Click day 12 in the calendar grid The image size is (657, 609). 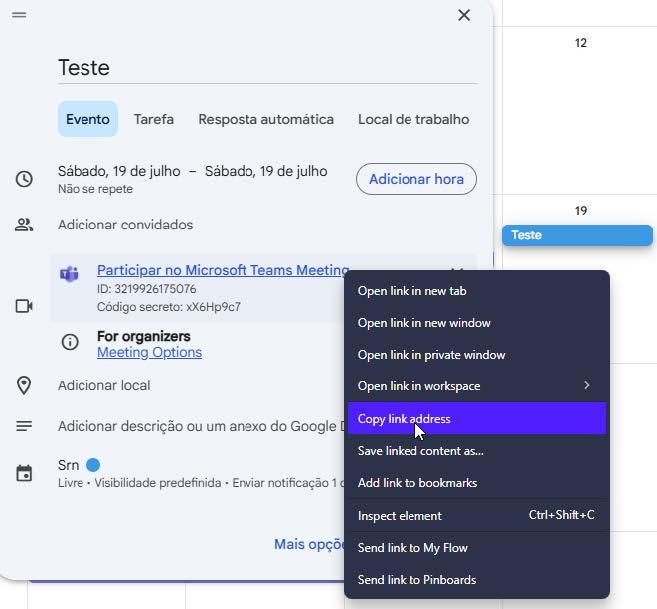pyautogui.click(x=581, y=43)
